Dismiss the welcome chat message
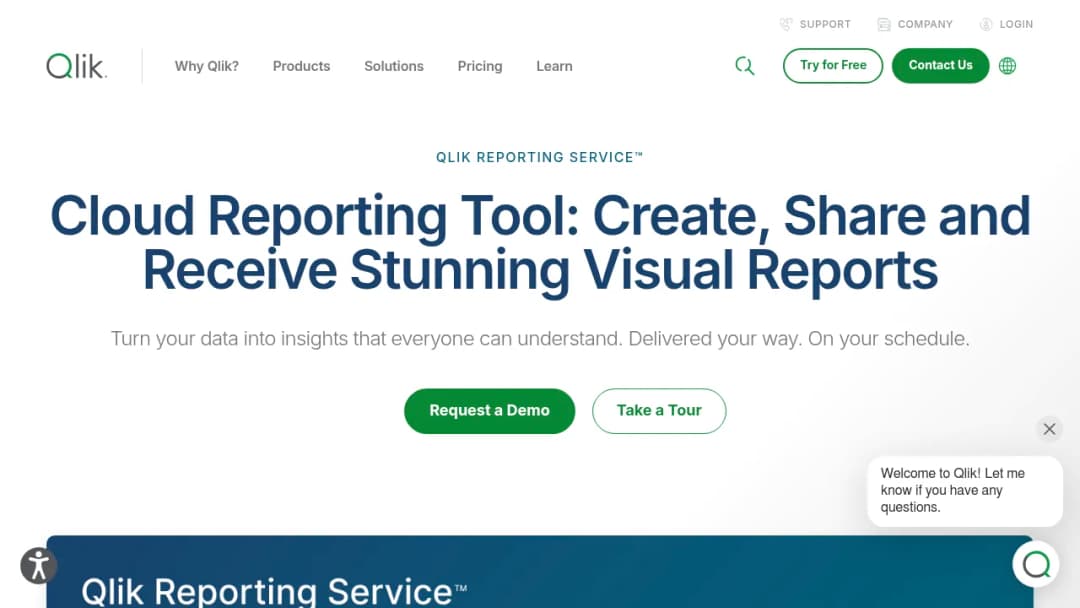The height and width of the screenshot is (608, 1080). tap(1049, 429)
